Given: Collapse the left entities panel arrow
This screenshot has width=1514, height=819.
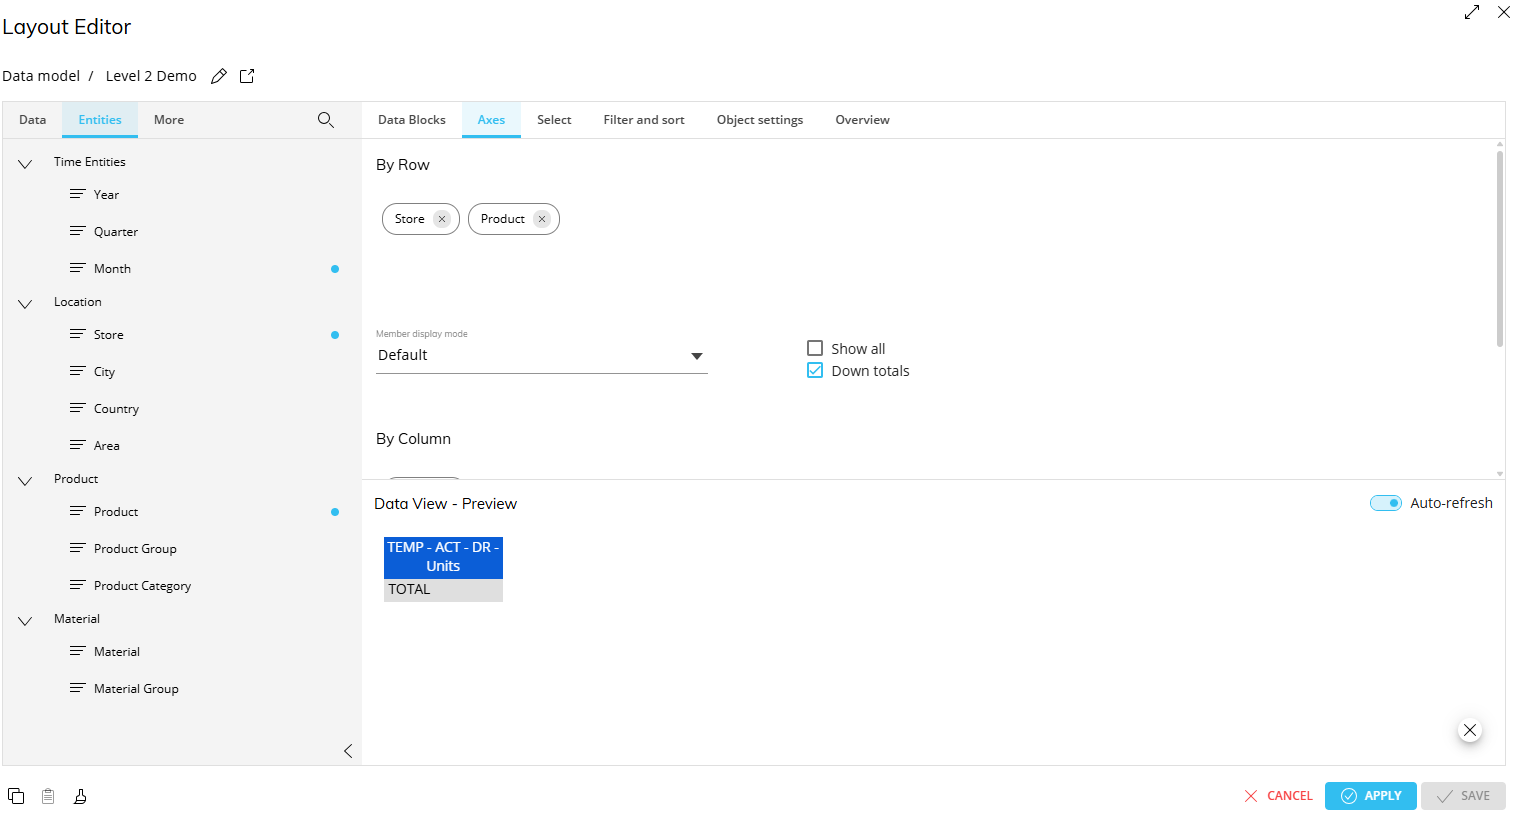Looking at the screenshot, I should pyautogui.click(x=348, y=751).
